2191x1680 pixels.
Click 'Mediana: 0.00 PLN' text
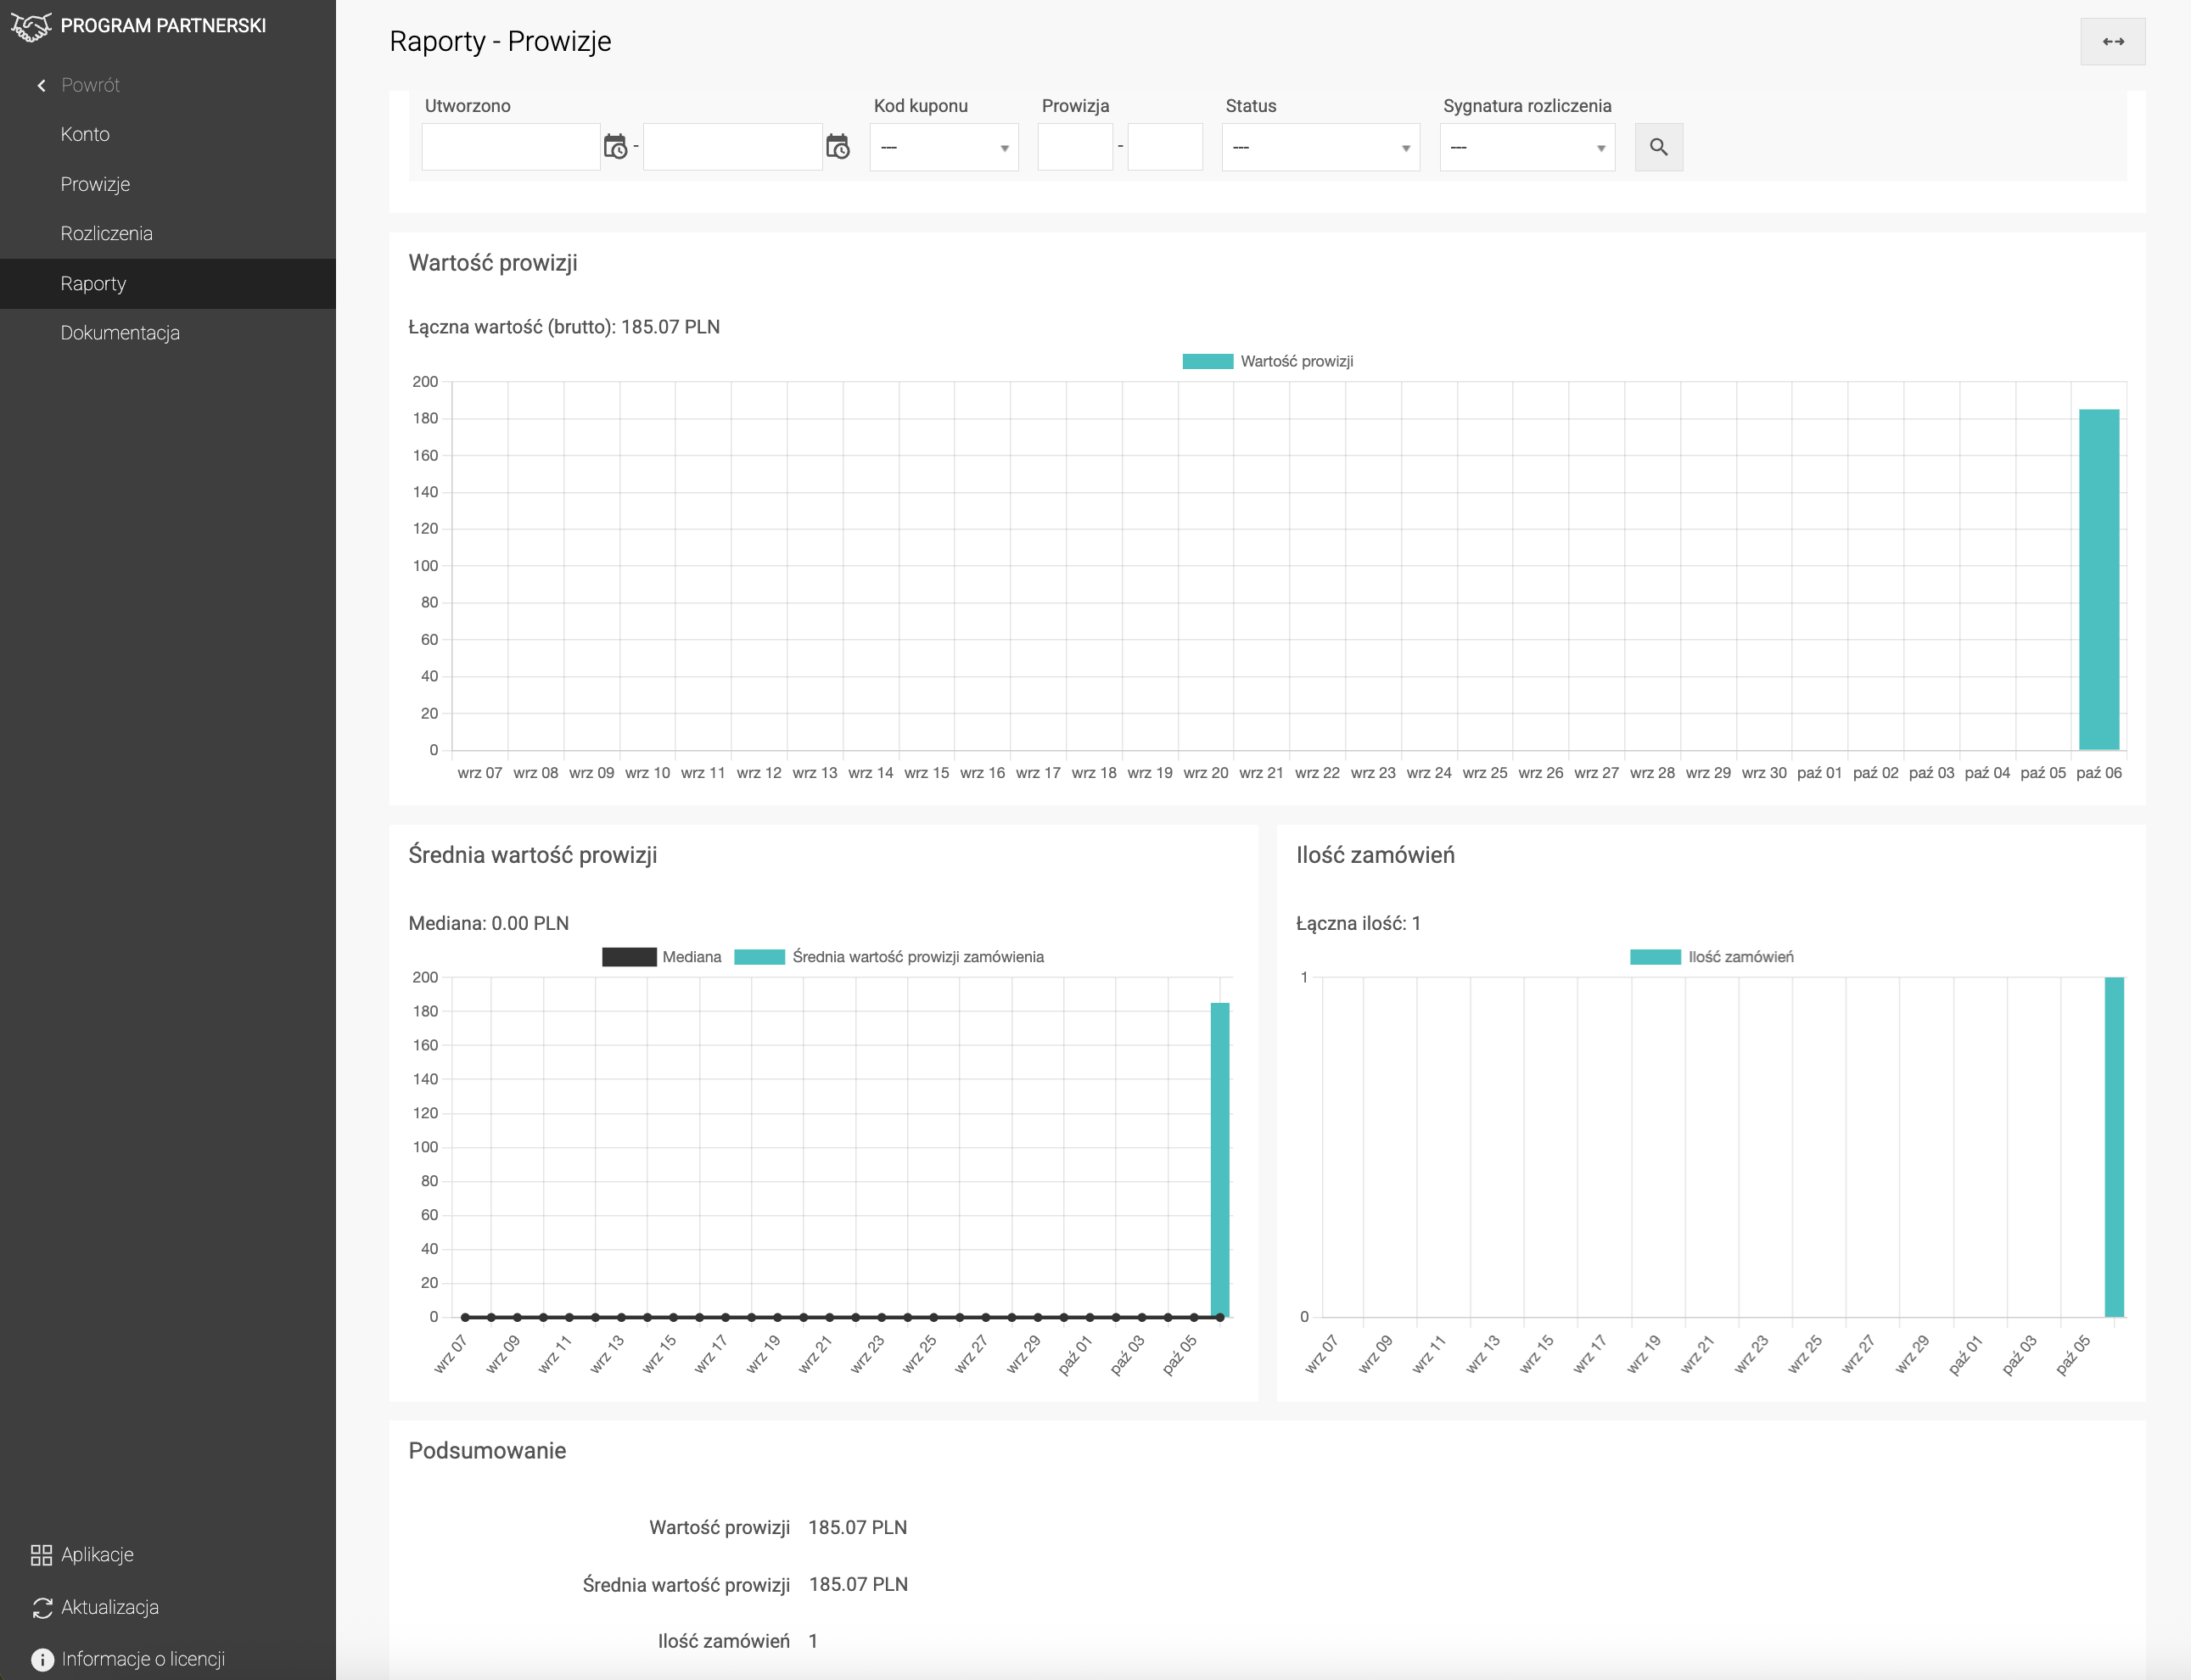(x=488, y=923)
